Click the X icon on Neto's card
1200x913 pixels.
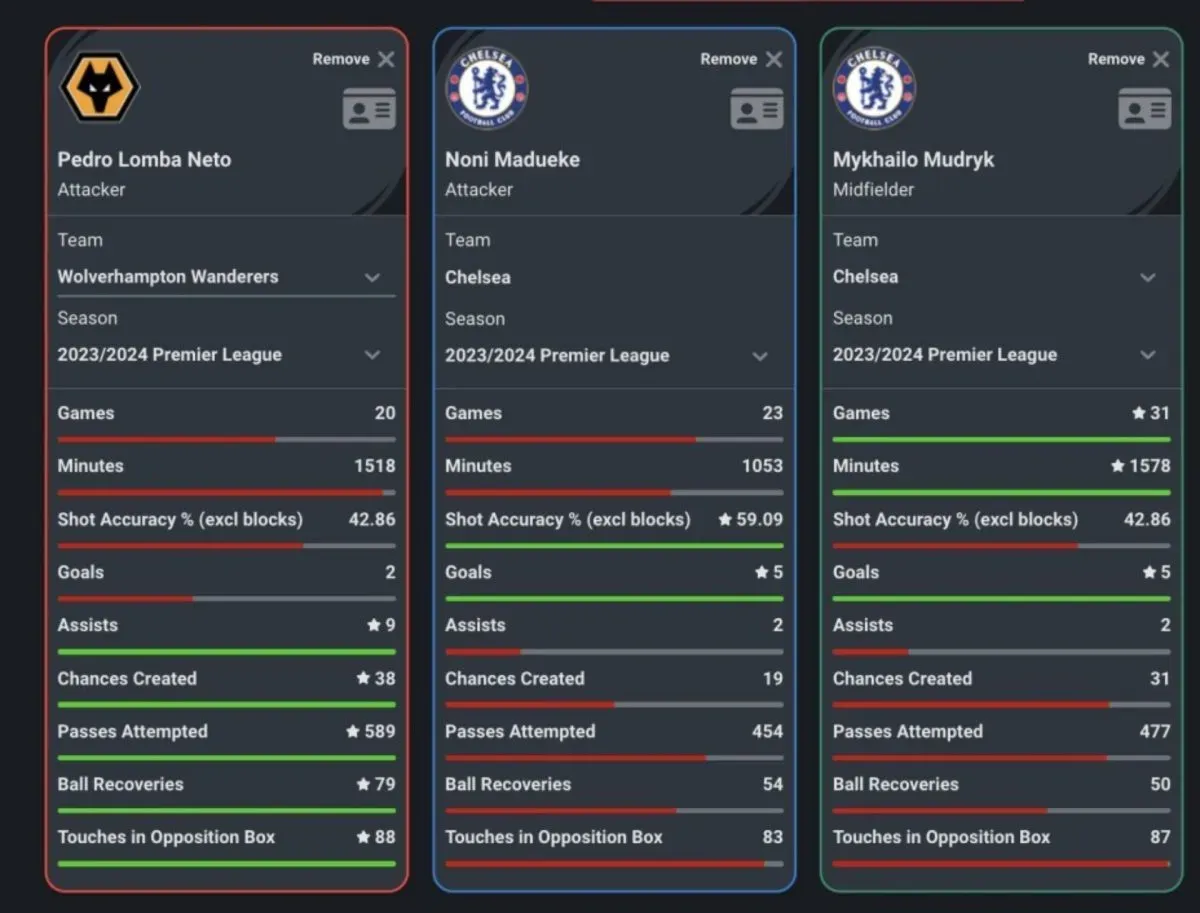[386, 60]
